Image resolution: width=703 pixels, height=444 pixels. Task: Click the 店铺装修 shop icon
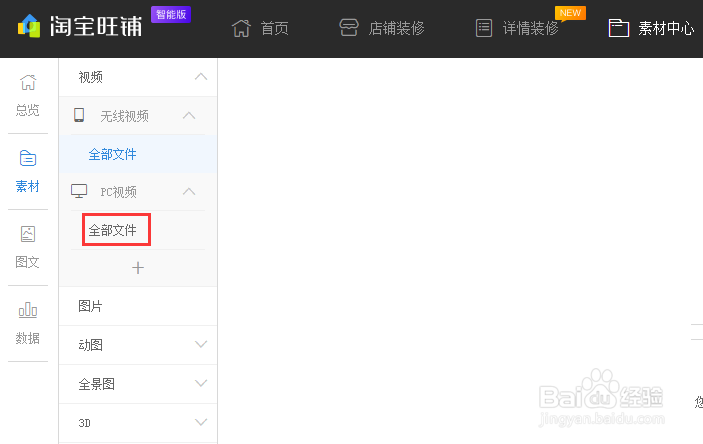coord(349,28)
